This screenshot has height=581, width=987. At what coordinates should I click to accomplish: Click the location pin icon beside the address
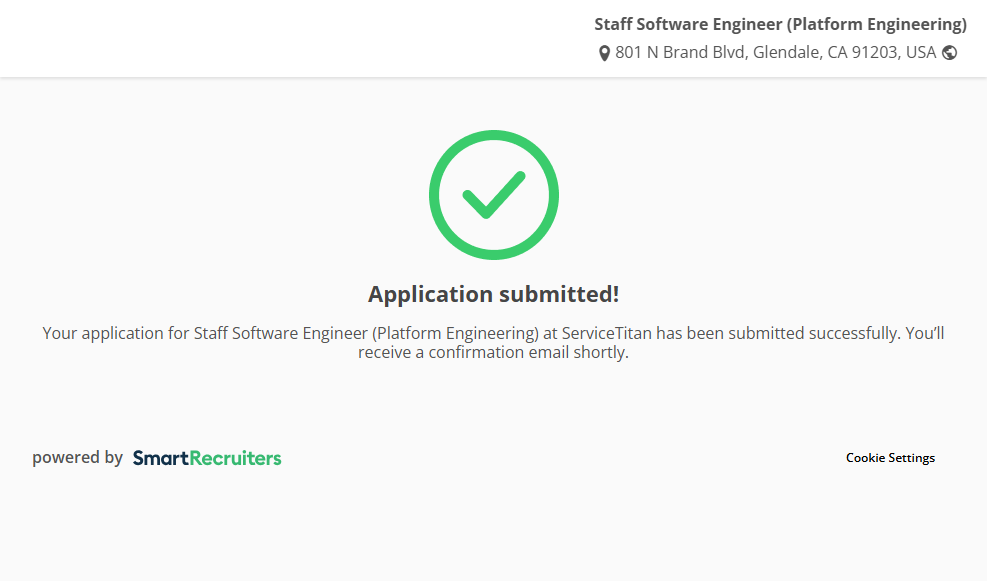click(x=604, y=53)
